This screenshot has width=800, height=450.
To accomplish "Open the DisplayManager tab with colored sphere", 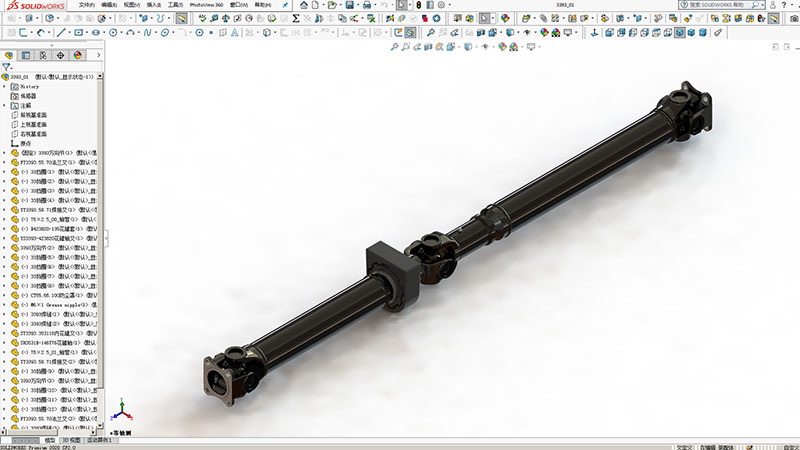I will pos(78,55).
